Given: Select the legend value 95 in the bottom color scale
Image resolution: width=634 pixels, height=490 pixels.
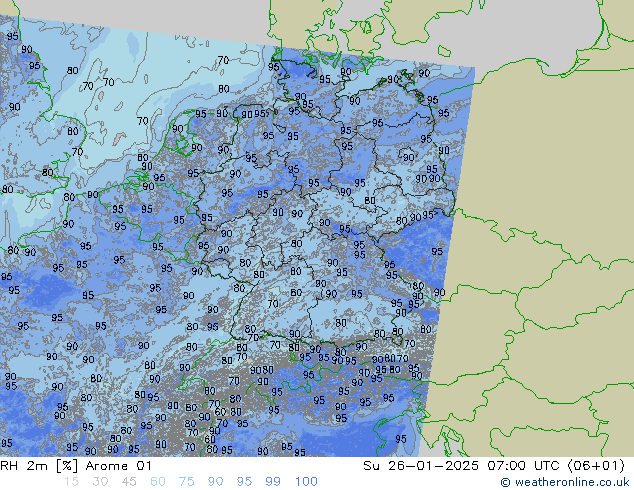Looking at the screenshot, I should (x=244, y=482).
